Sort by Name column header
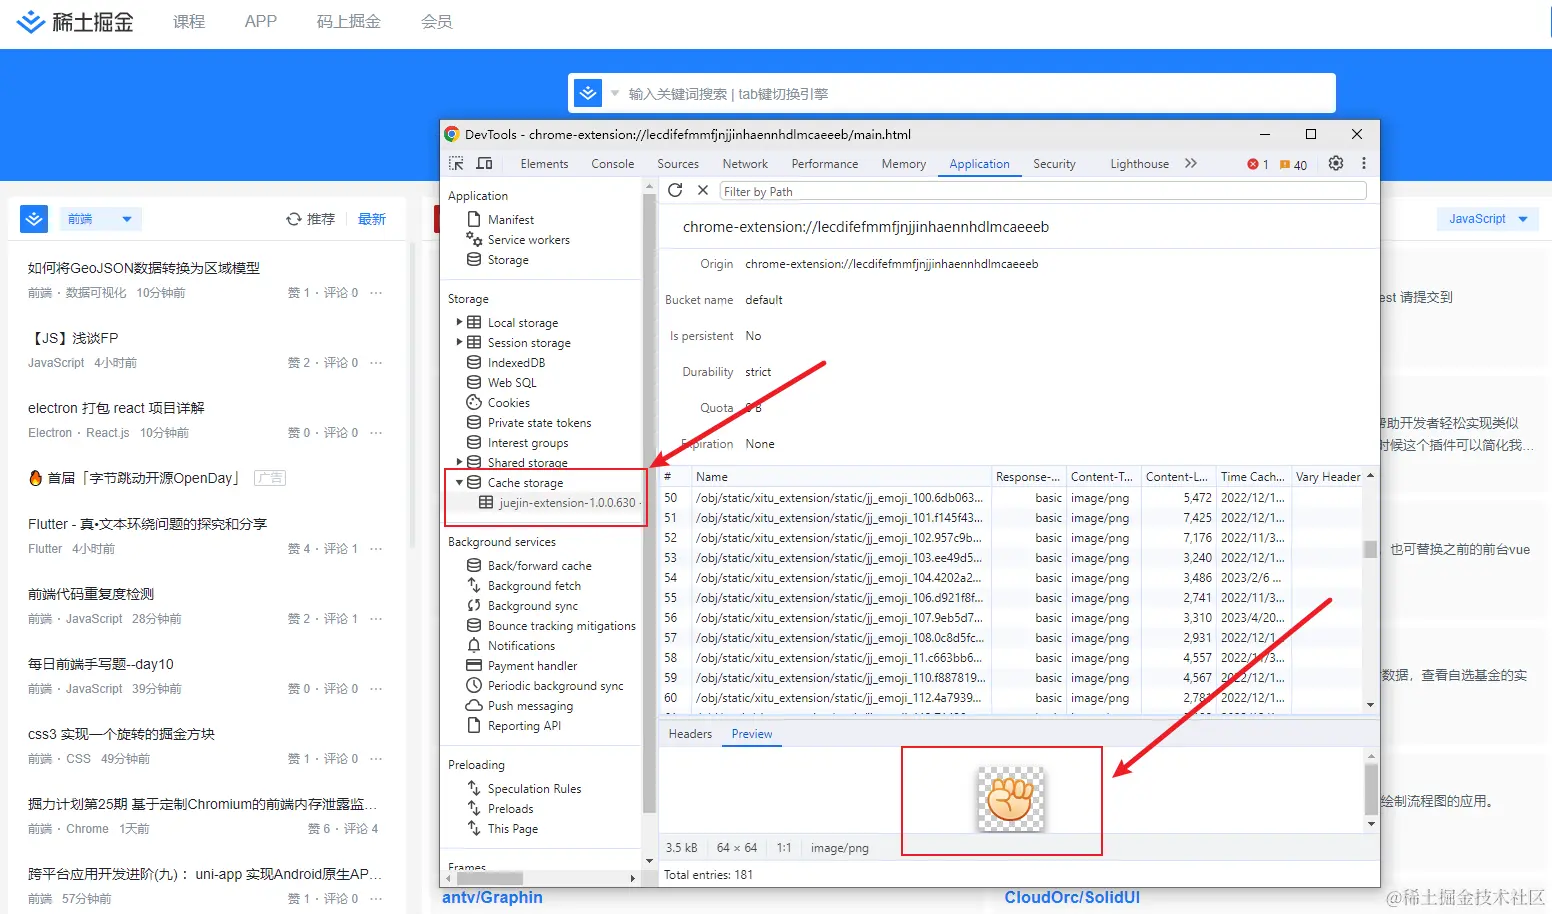This screenshot has width=1552, height=914. (x=840, y=477)
